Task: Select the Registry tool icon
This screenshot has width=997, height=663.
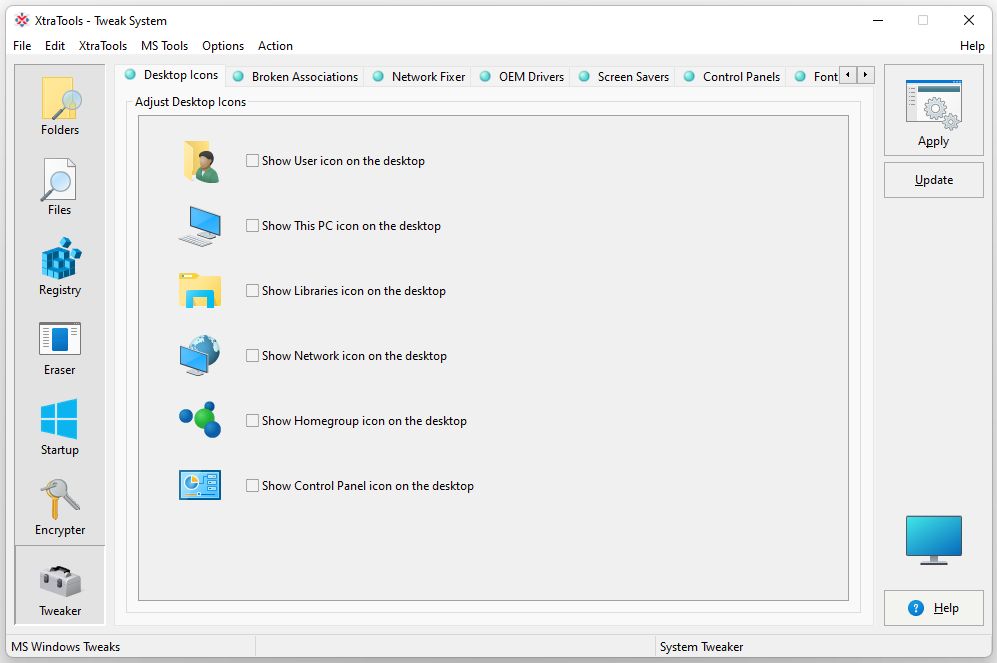Action: 60,266
